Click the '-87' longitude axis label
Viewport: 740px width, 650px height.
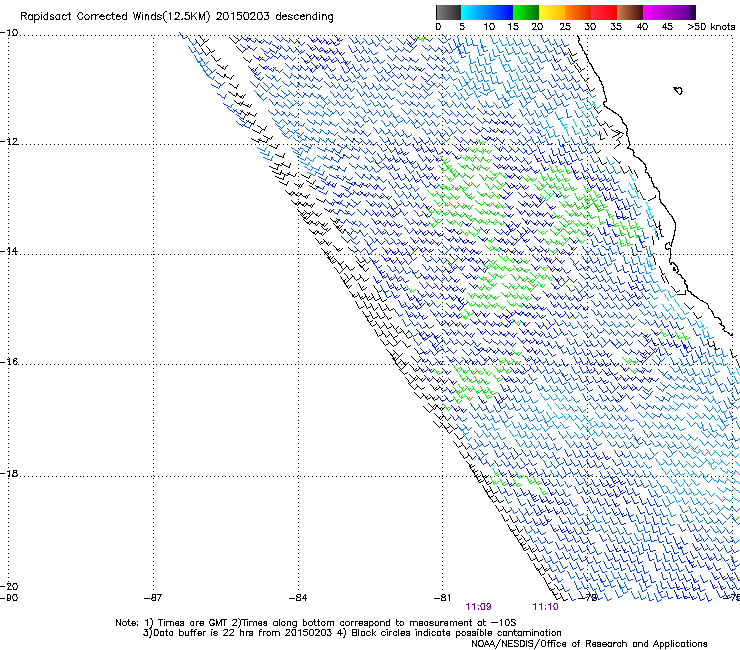coord(153,598)
